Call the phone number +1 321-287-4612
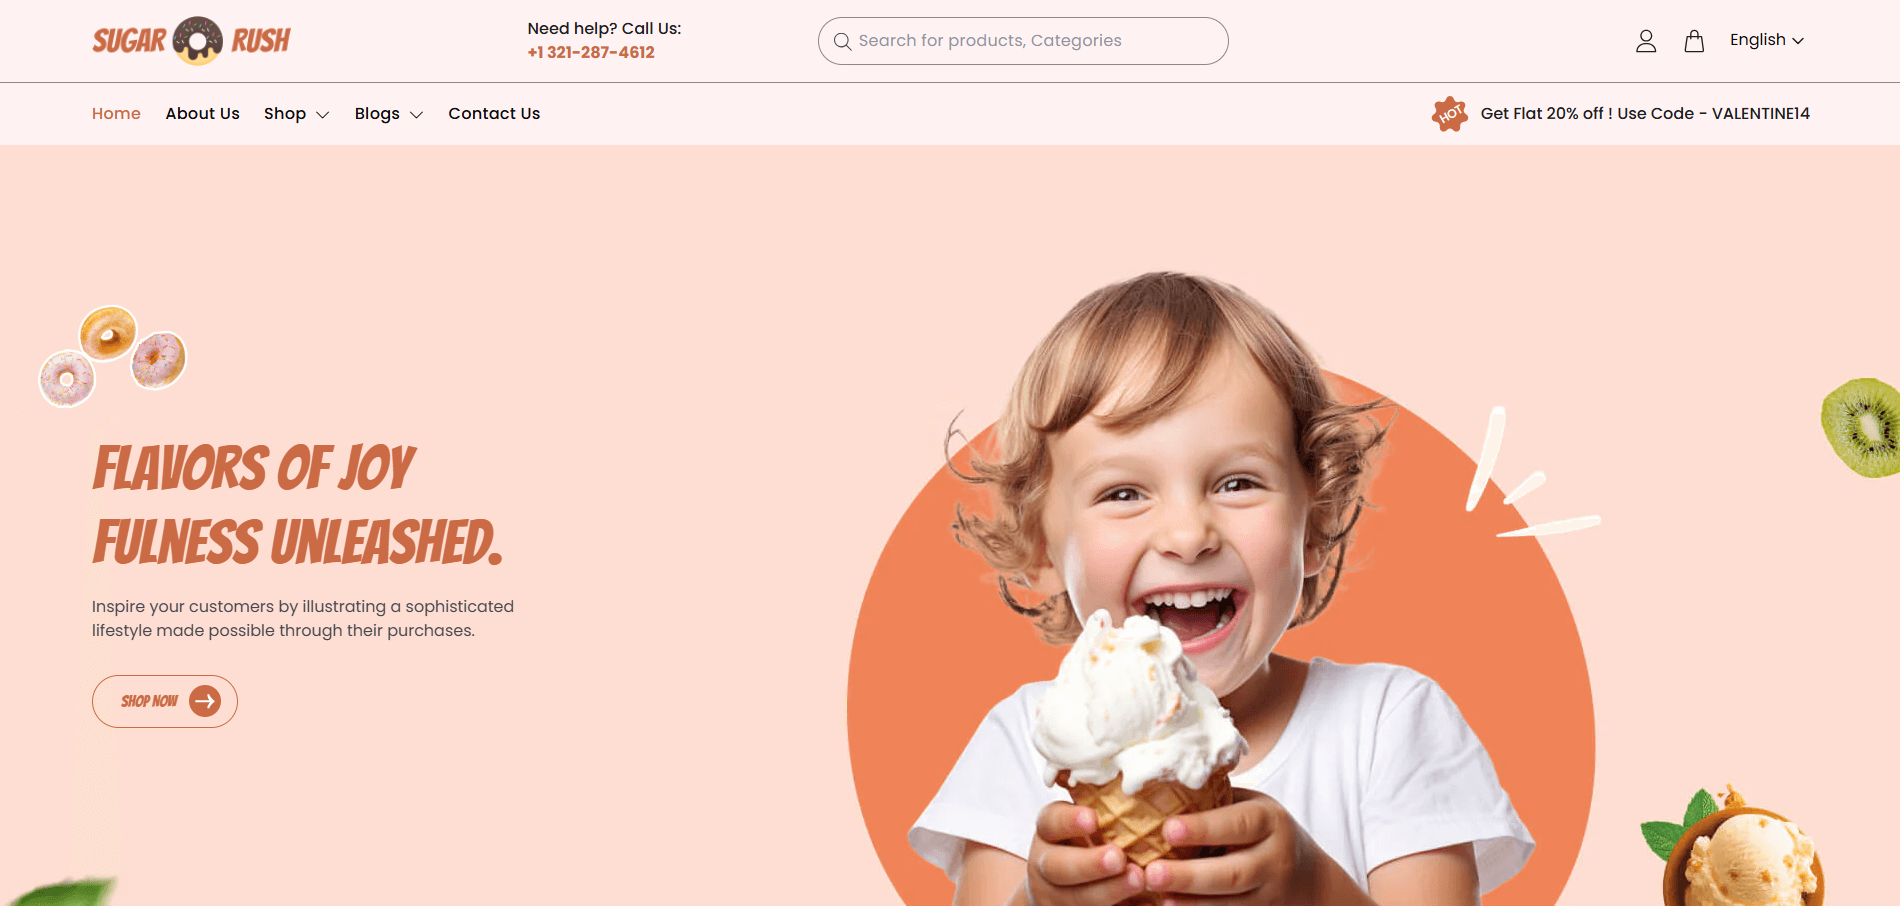This screenshot has height=906, width=1900. (x=591, y=53)
